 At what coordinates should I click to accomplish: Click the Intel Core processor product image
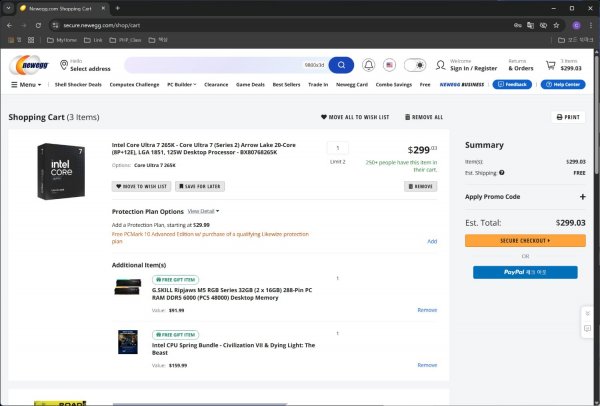[x=61, y=171]
